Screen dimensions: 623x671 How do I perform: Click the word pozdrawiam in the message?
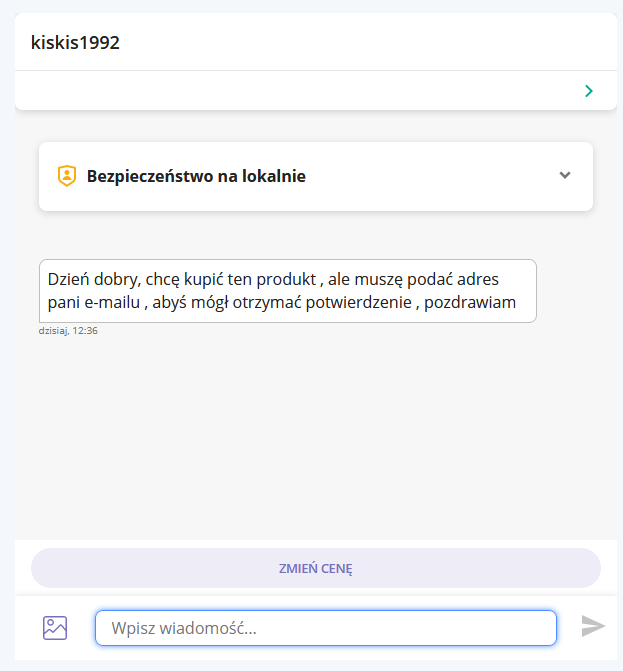coord(470,302)
